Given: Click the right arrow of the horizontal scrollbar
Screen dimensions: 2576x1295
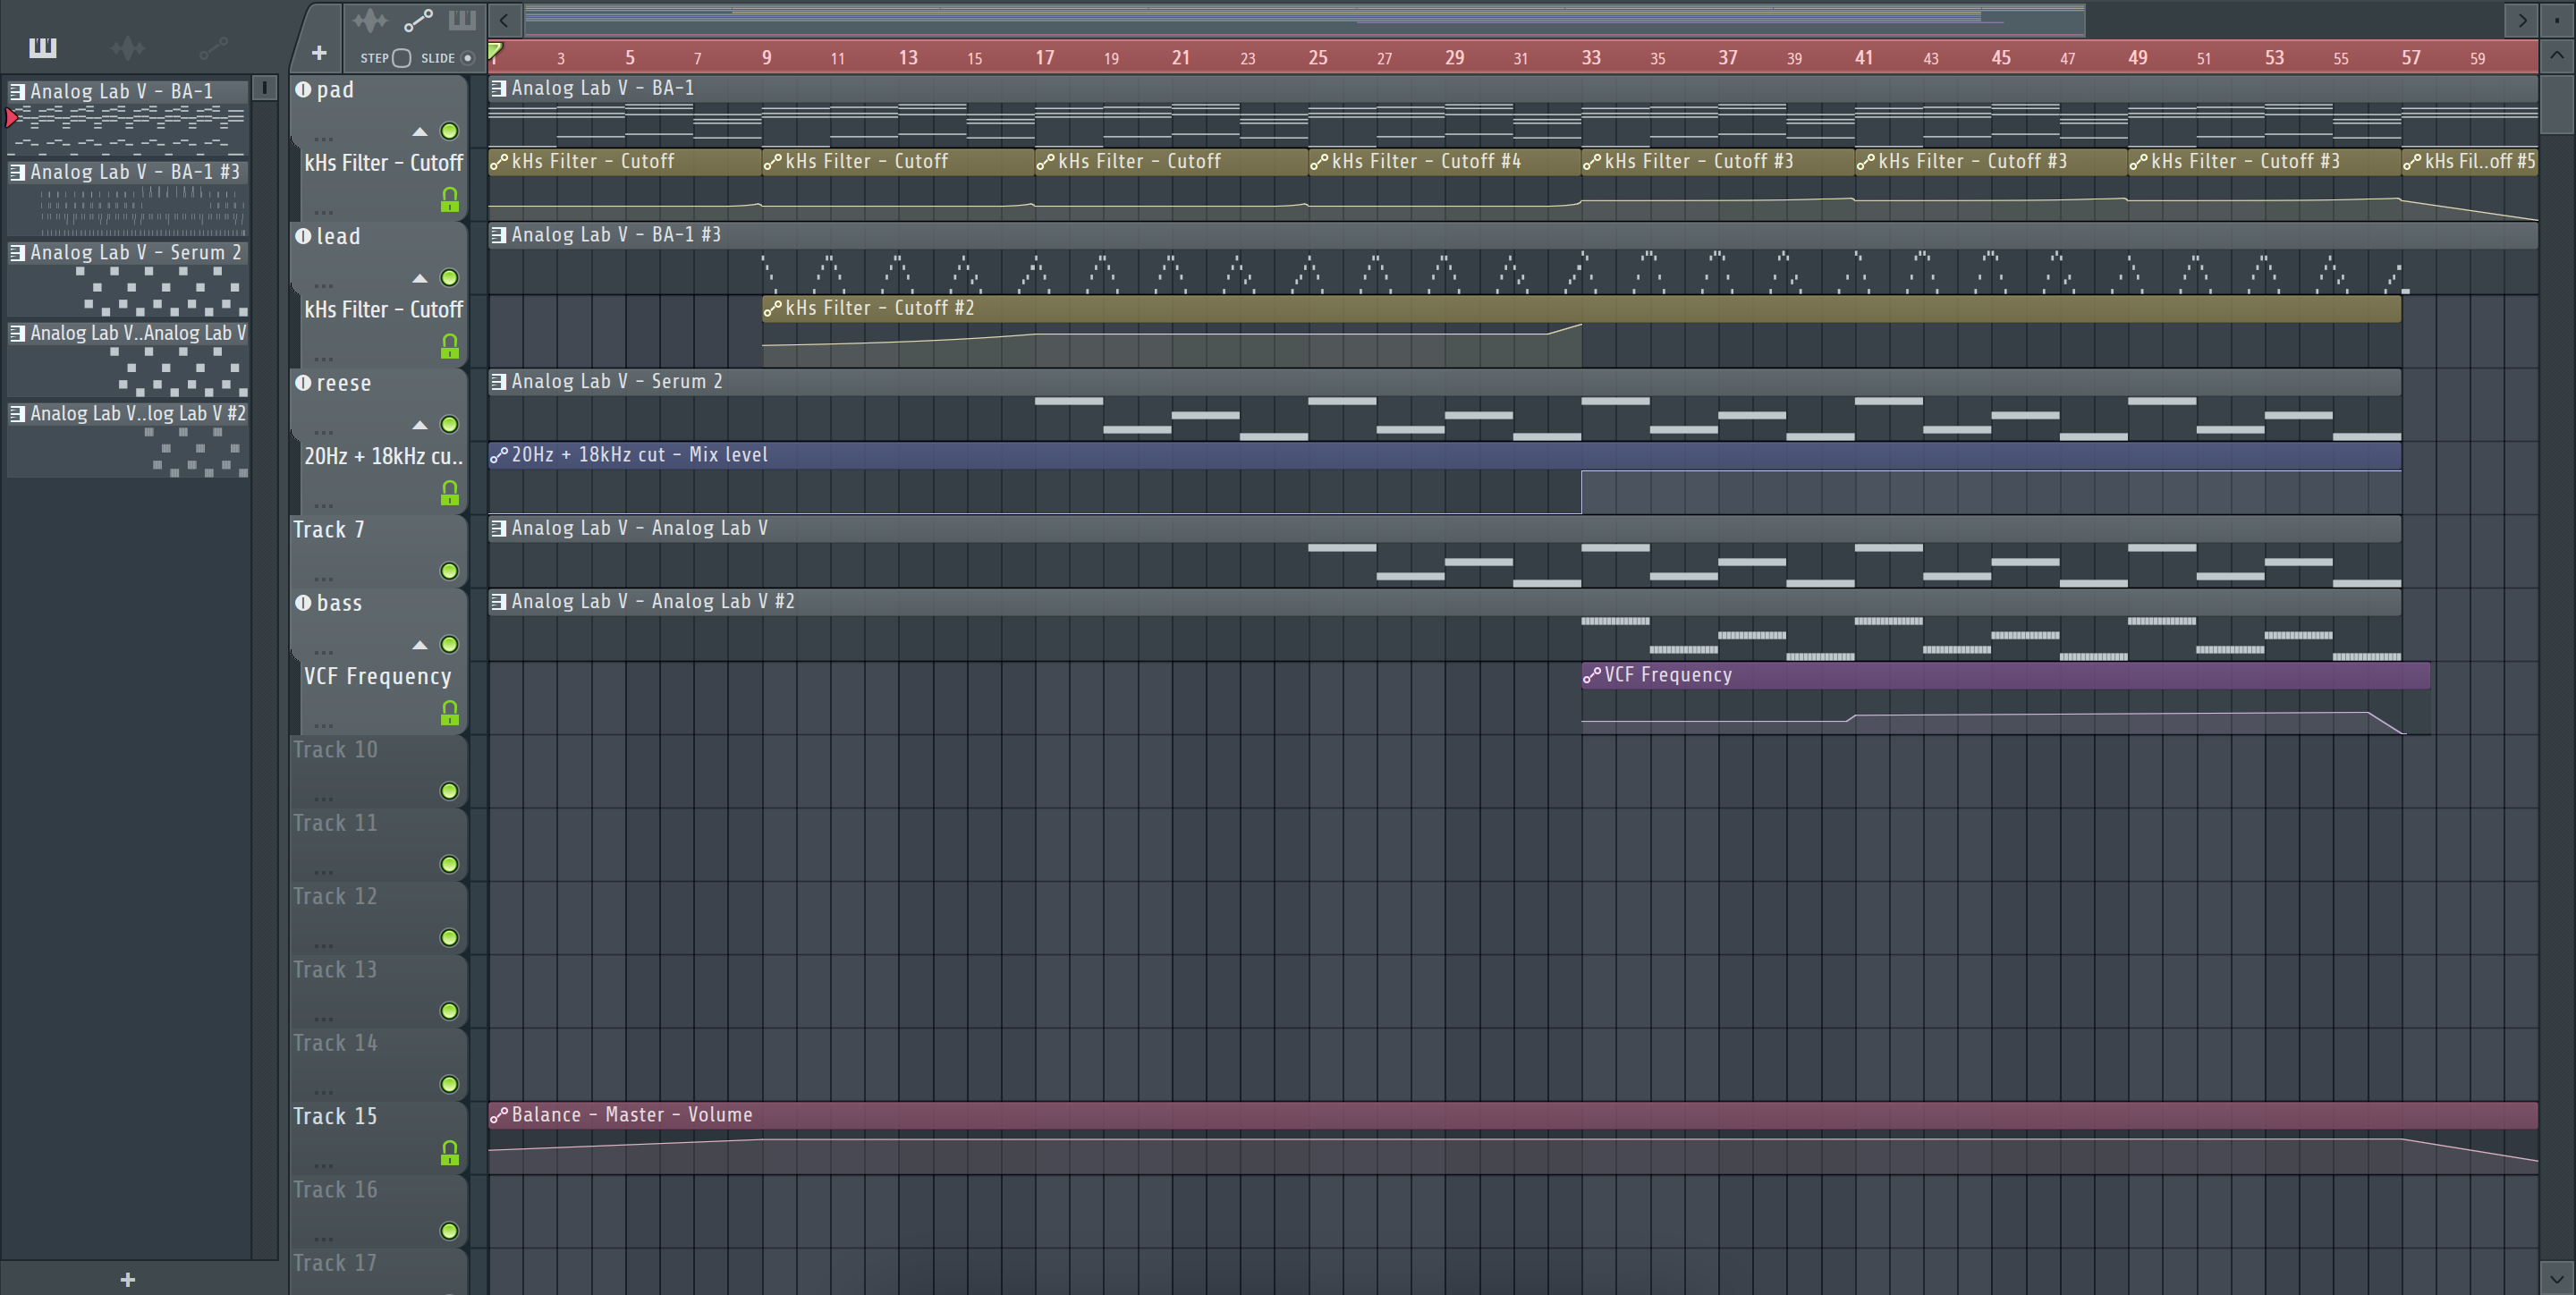Looking at the screenshot, I should click(2522, 20).
